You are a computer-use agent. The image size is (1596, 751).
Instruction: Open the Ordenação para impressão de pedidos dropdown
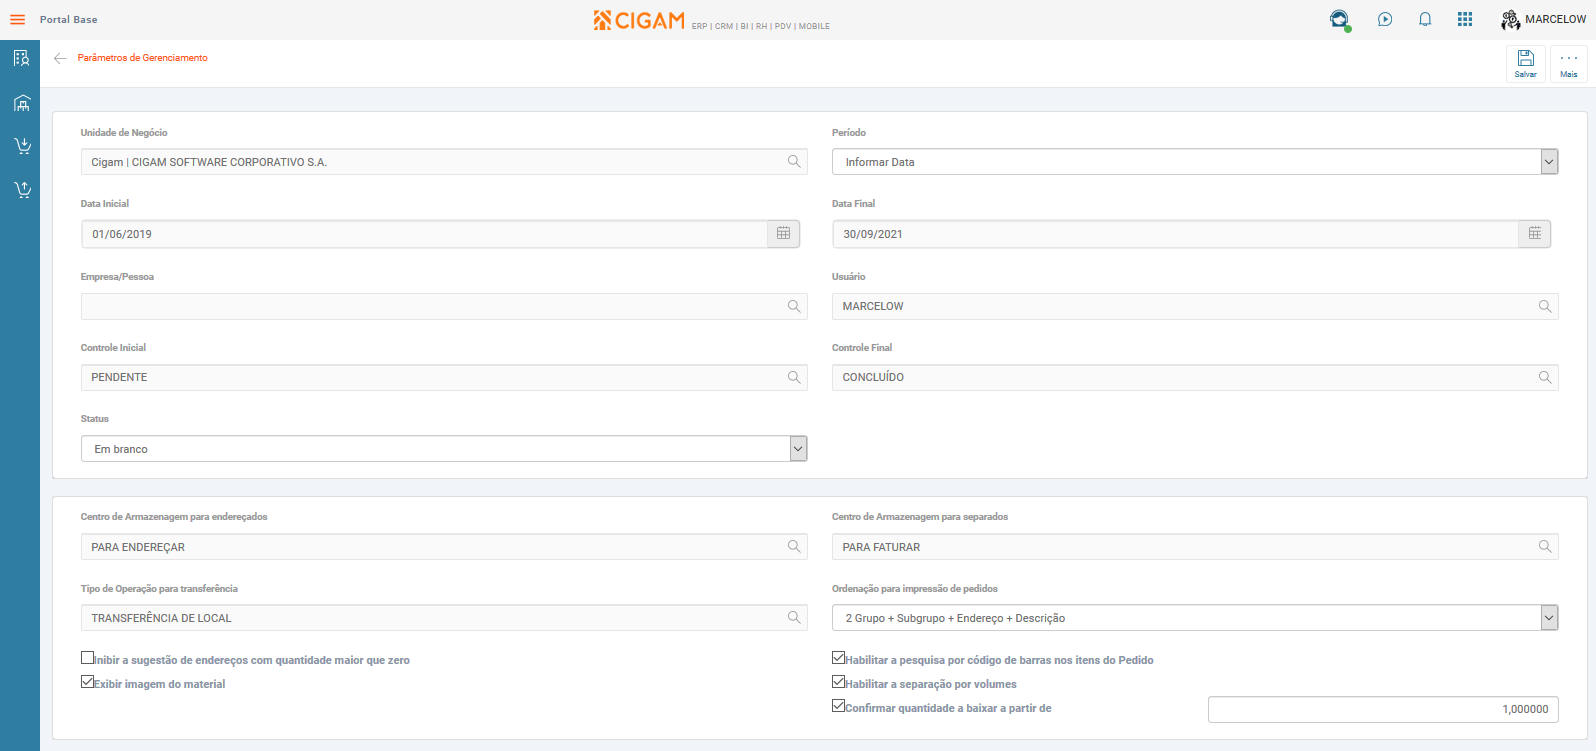click(1195, 618)
